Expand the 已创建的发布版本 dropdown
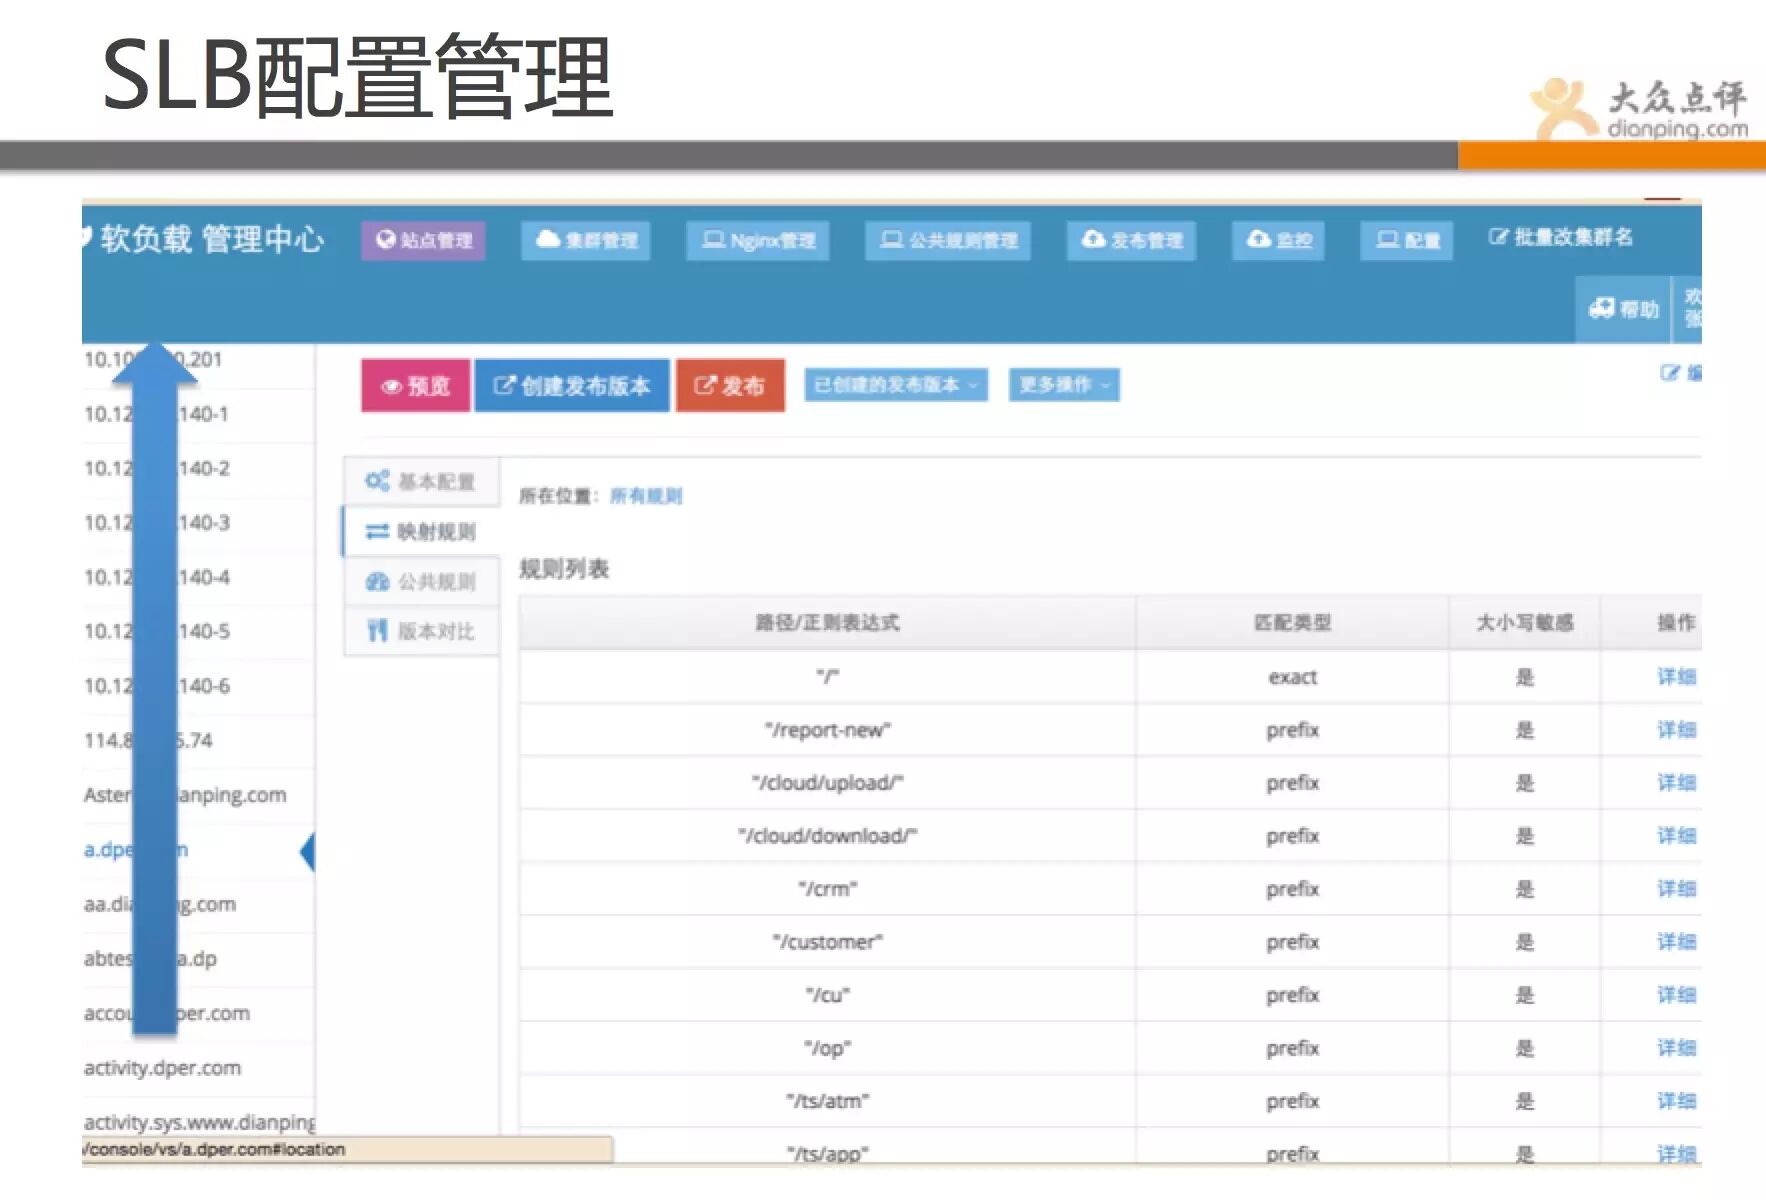1766x1200 pixels. click(896, 385)
